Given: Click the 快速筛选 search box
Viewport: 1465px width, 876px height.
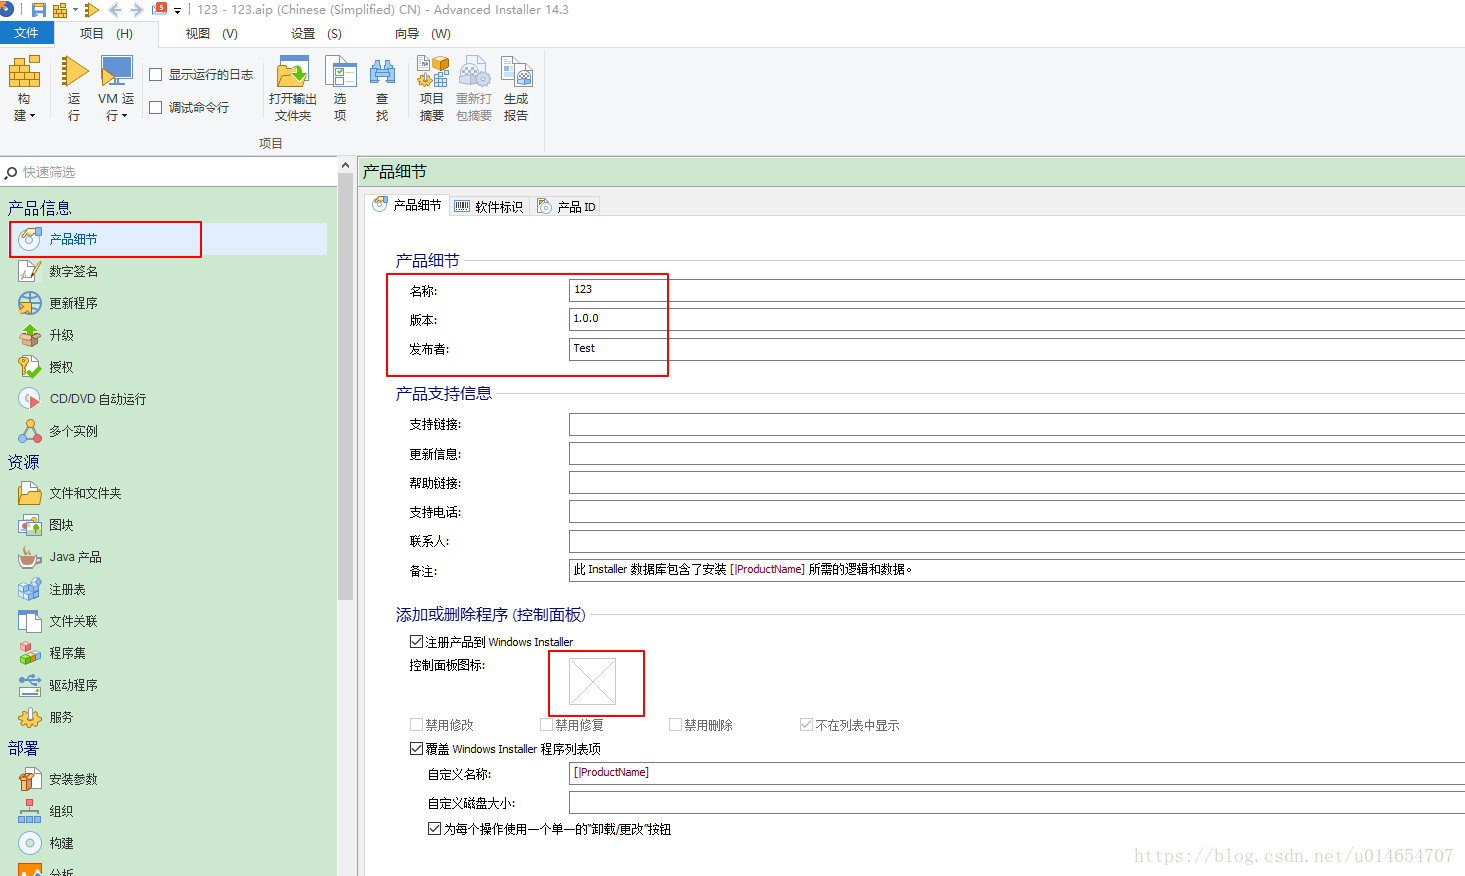Looking at the screenshot, I should 168,172.
